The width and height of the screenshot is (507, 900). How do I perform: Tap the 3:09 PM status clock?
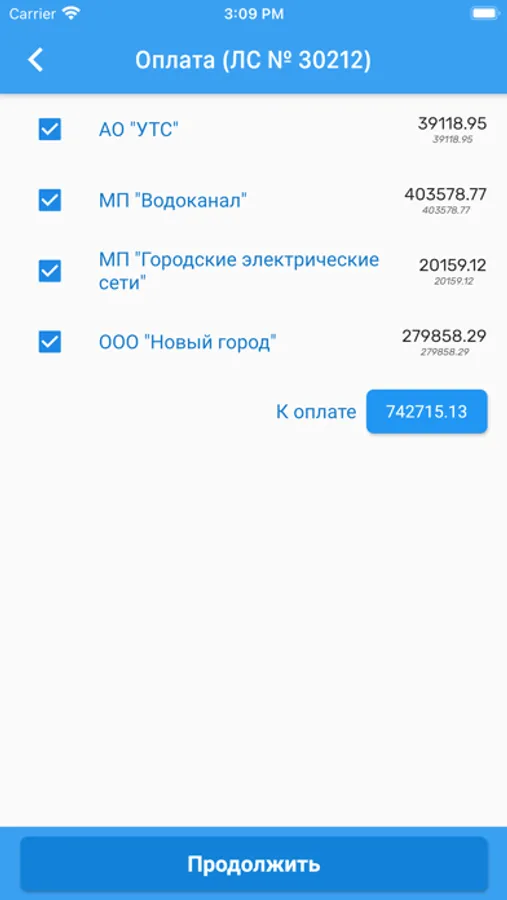point(253,14)
